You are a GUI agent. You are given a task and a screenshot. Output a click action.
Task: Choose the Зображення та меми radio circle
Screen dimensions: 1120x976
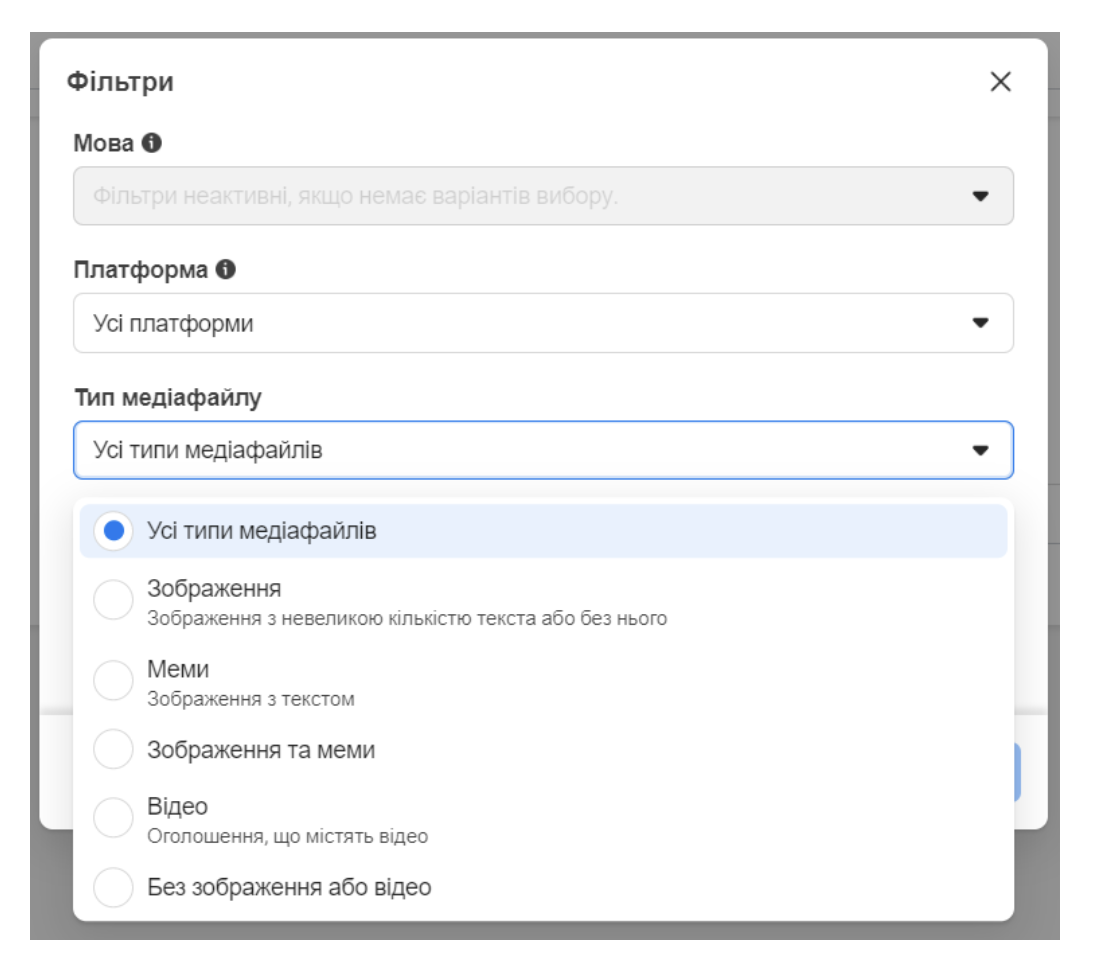(x=113, y=749)
